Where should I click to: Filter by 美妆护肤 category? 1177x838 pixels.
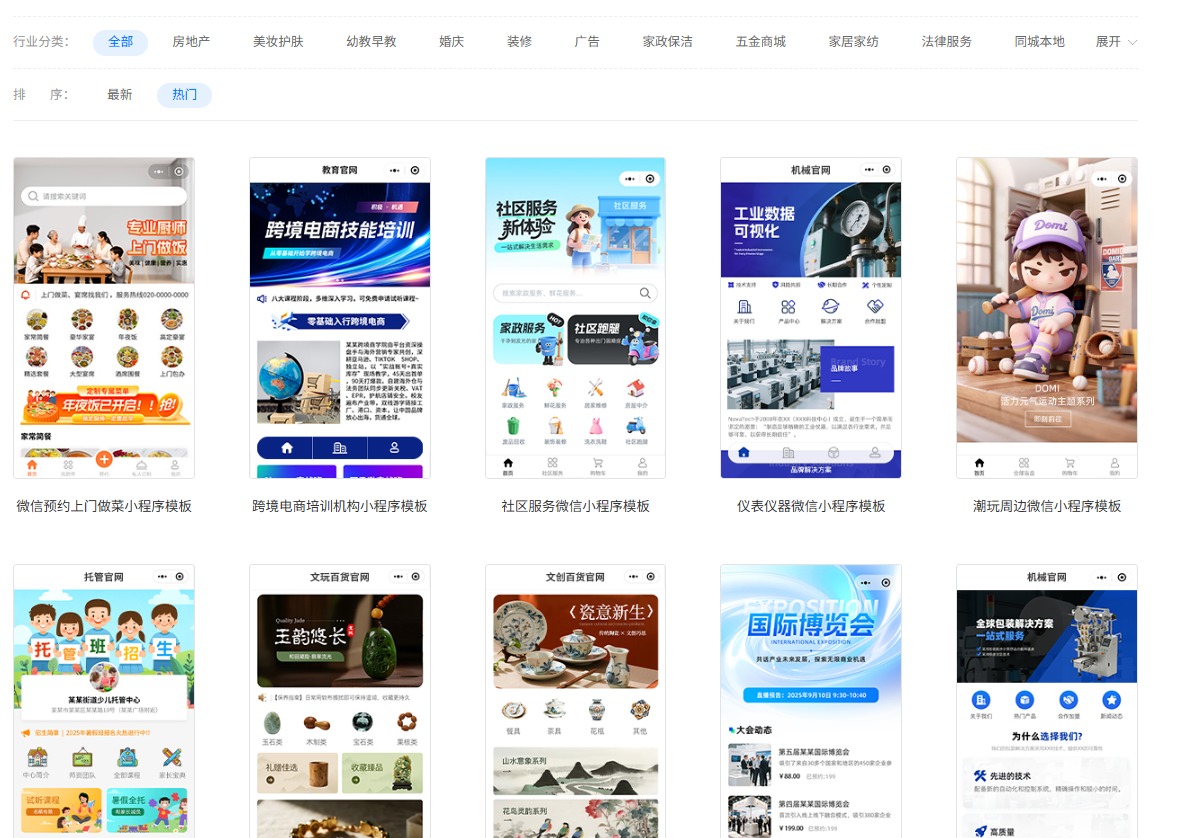pos(278,42)
